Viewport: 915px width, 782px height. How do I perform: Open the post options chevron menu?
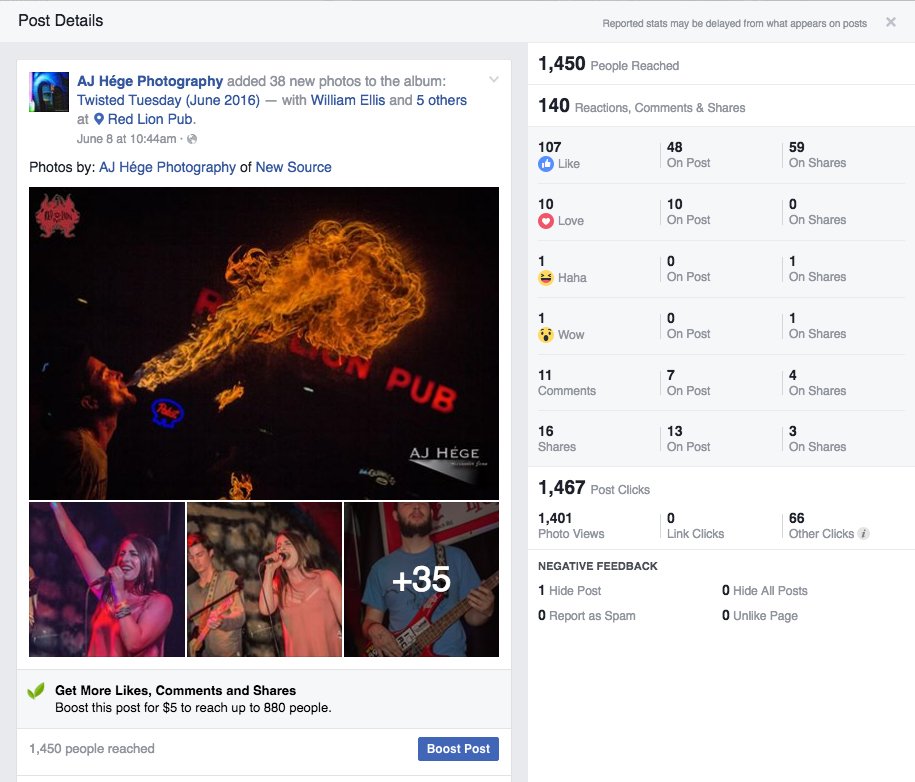click(x=494, y=79)
